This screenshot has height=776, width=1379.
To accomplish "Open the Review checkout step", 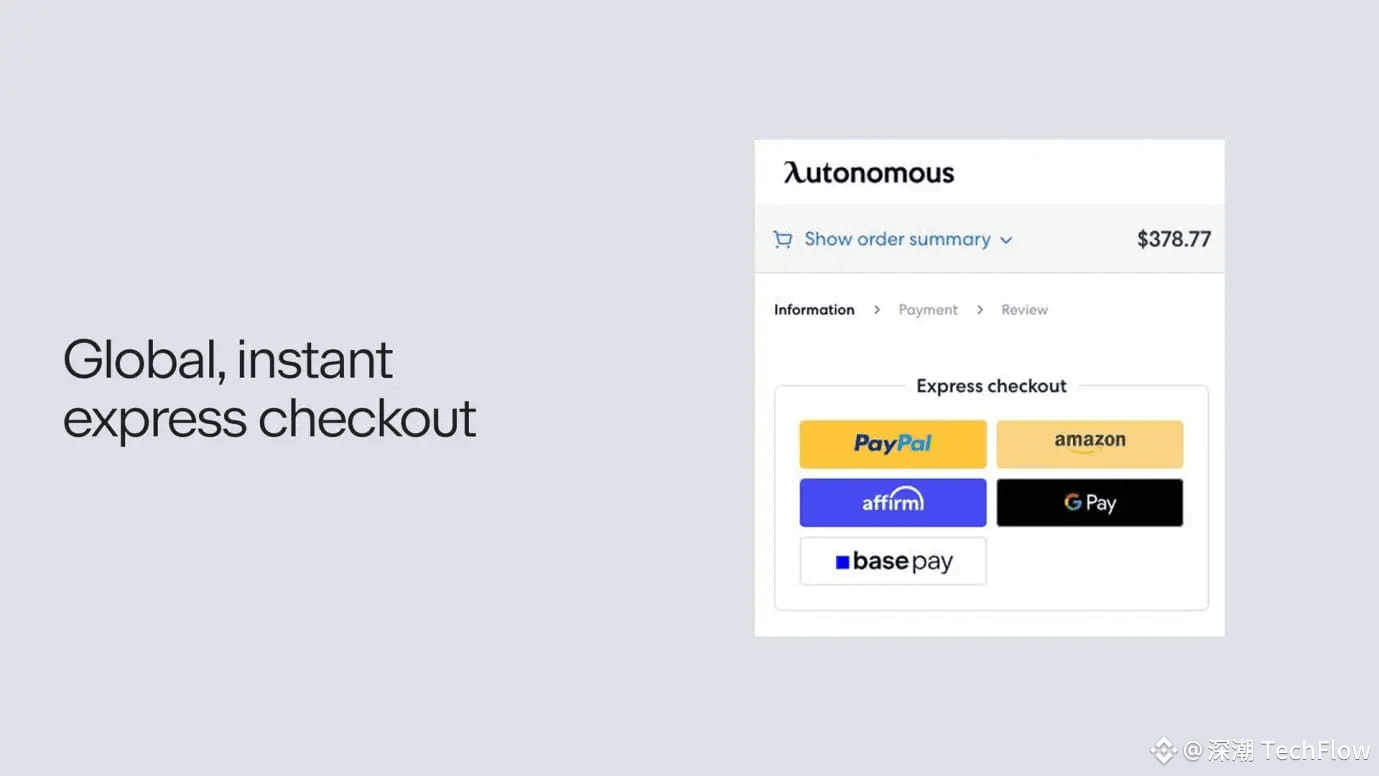I will [1024, 309].
